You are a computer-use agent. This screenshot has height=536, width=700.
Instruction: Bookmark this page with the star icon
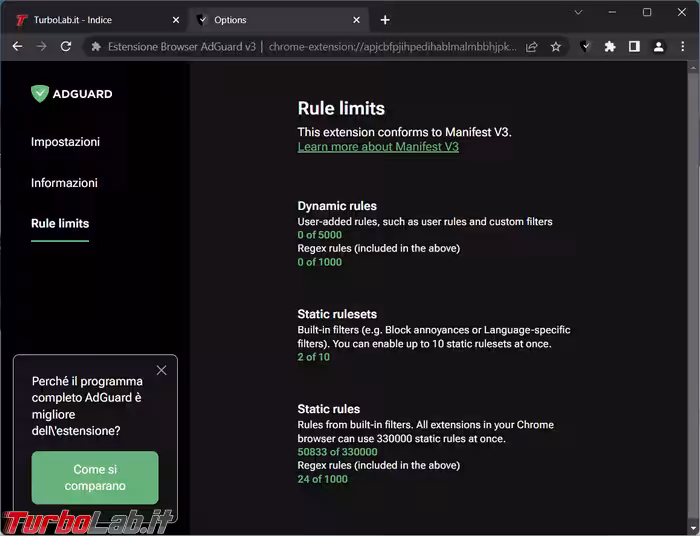pos(555,46)
